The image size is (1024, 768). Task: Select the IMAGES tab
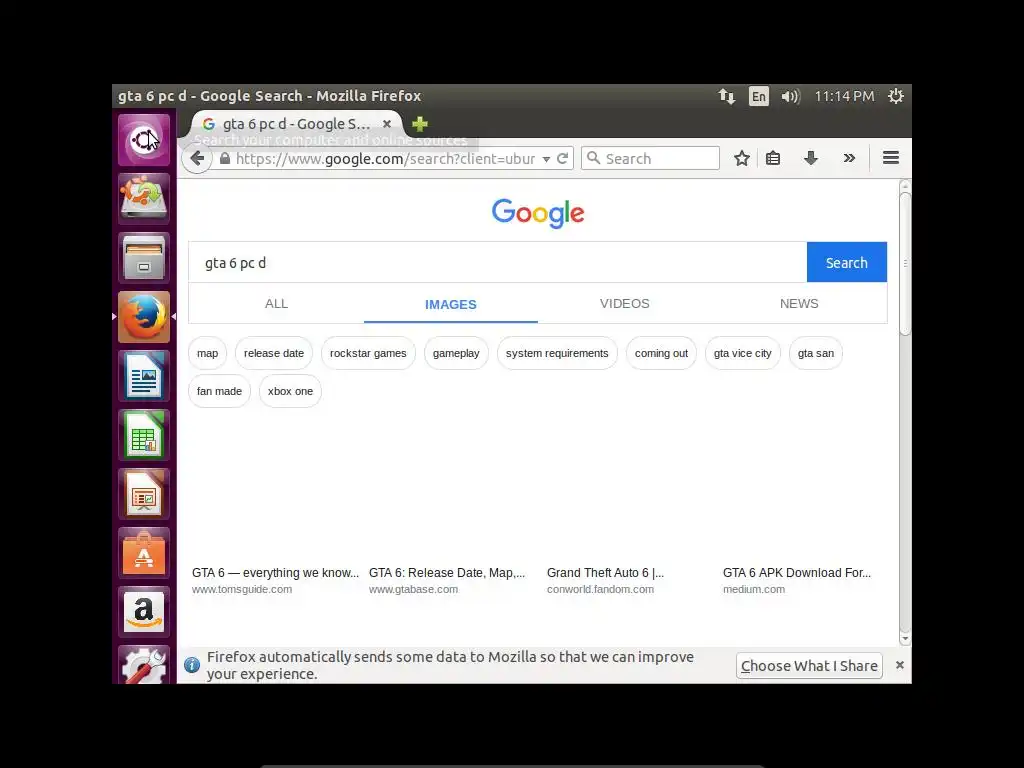(451, 304)
